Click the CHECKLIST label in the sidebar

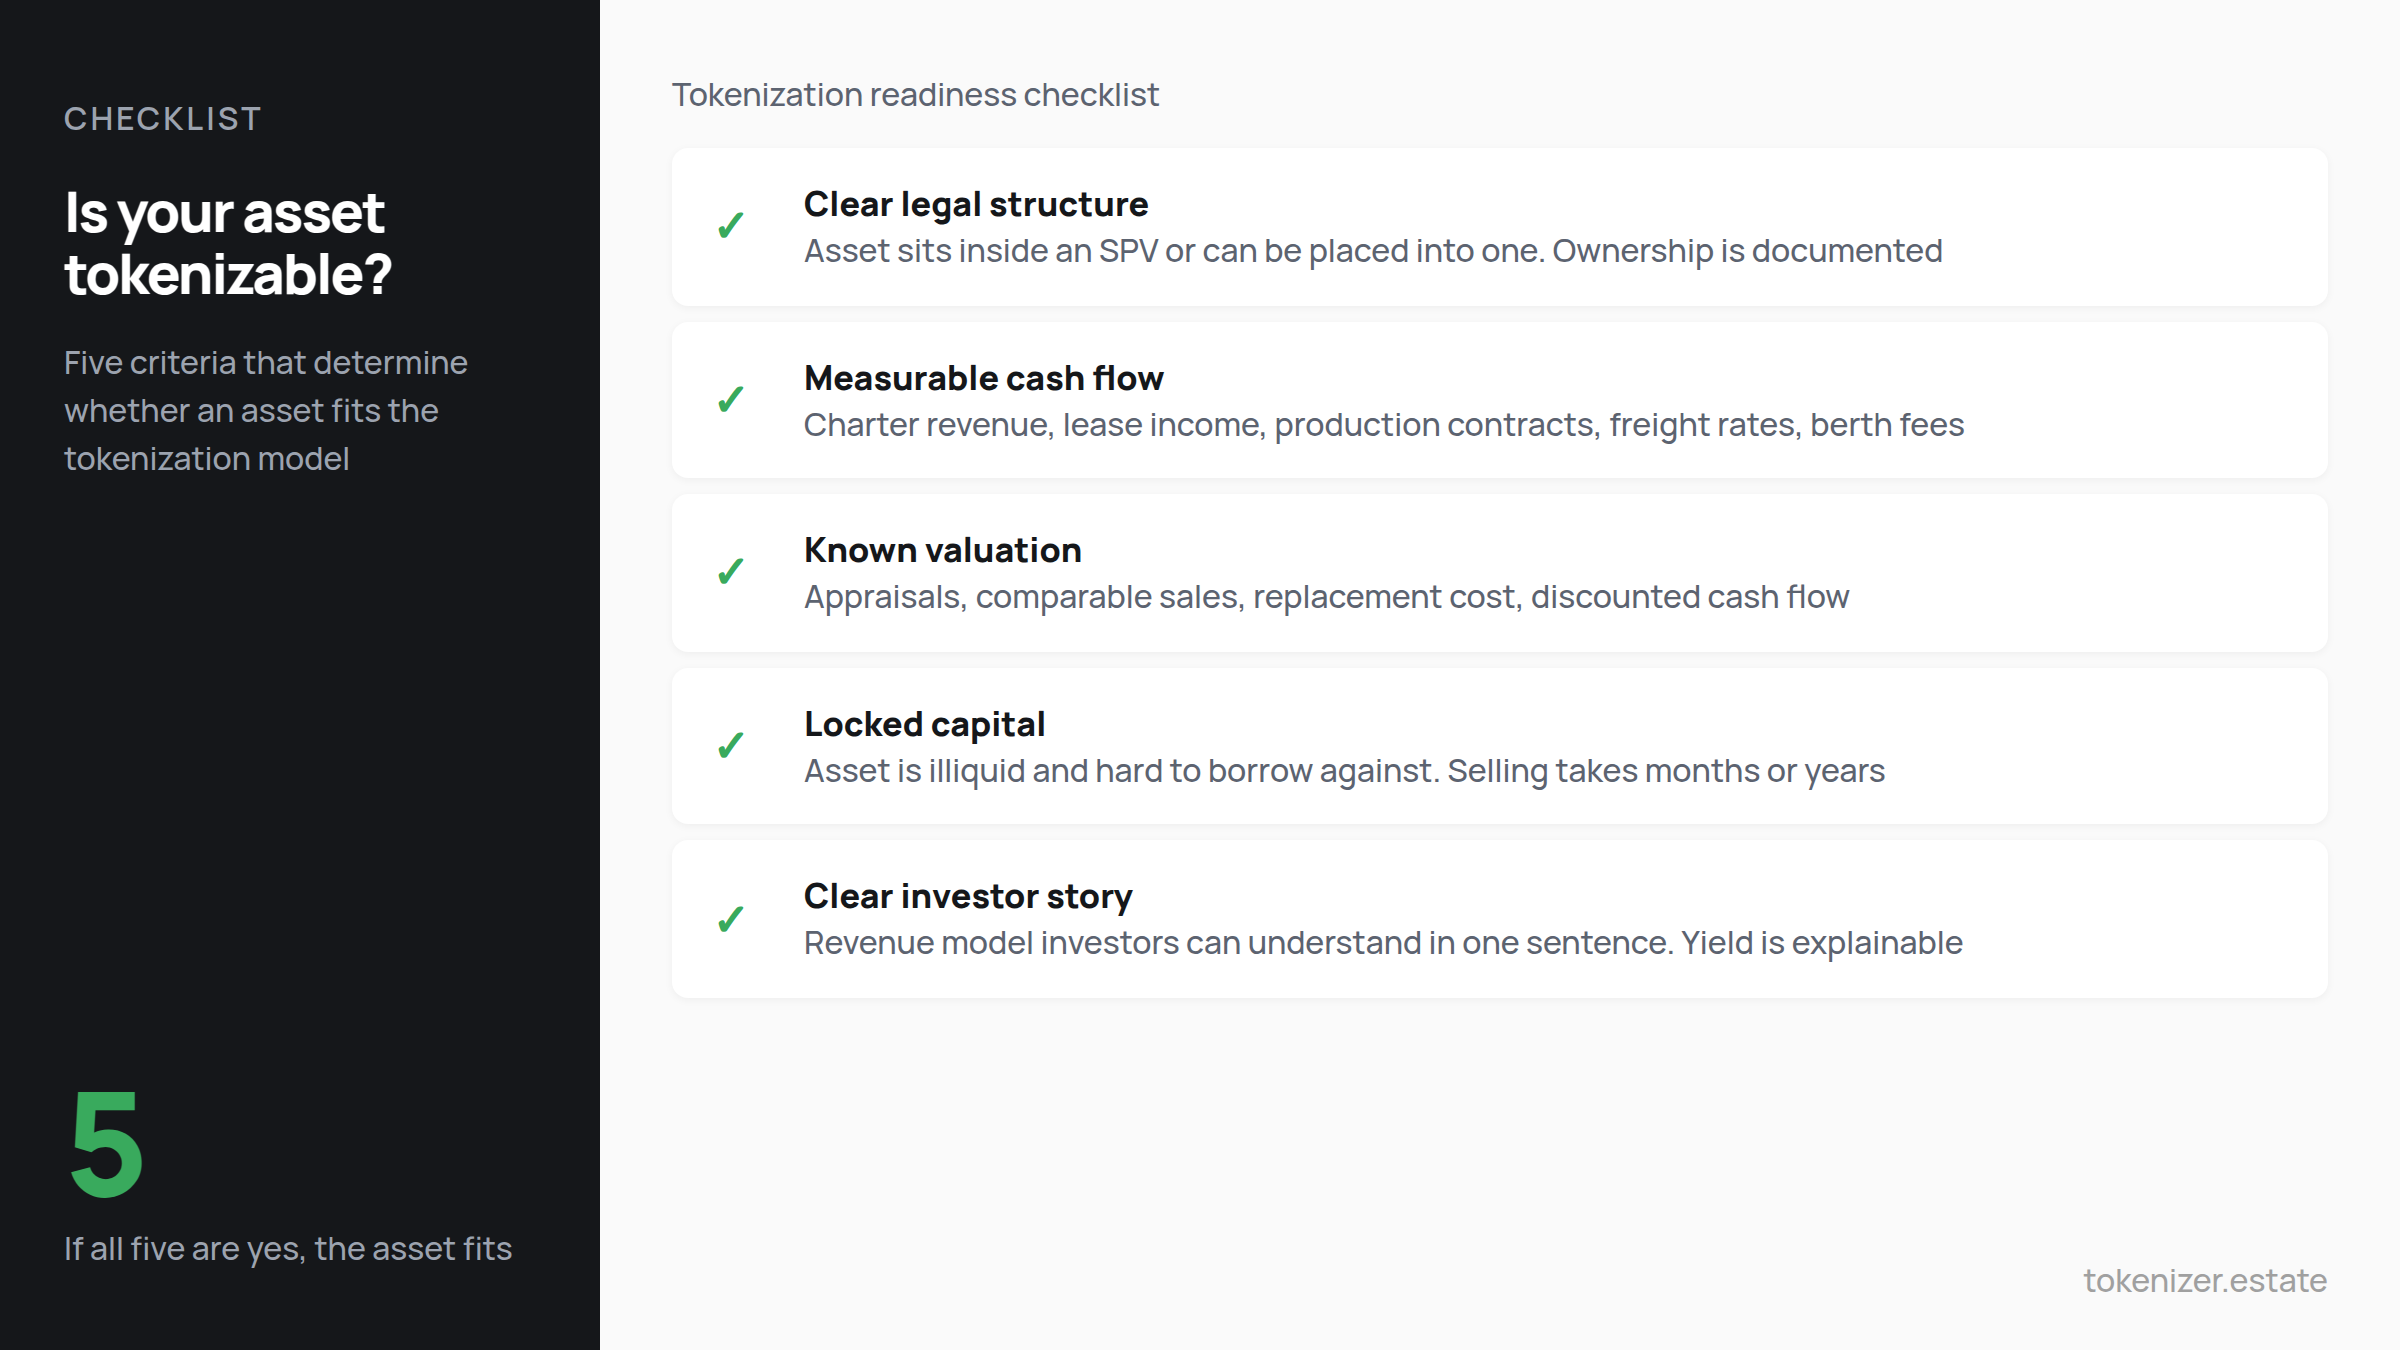(162, 118)
